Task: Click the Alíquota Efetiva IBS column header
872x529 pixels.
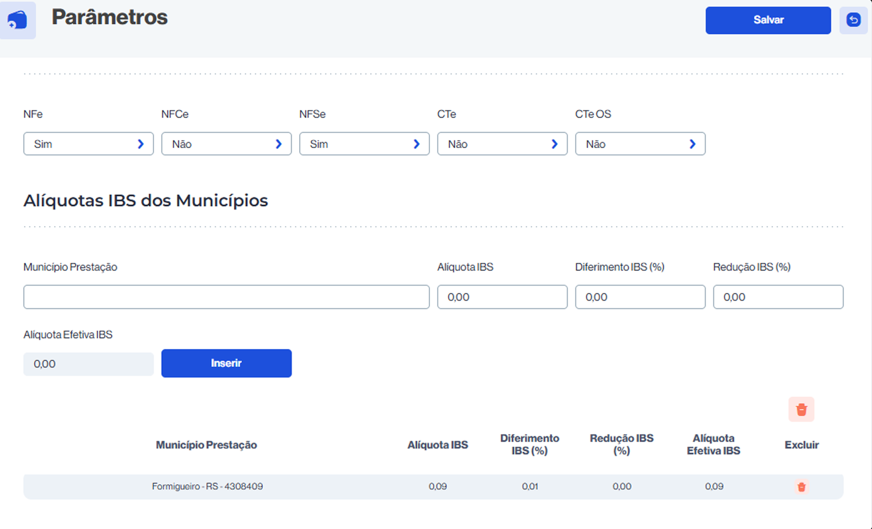Action: tap(713, 445)
